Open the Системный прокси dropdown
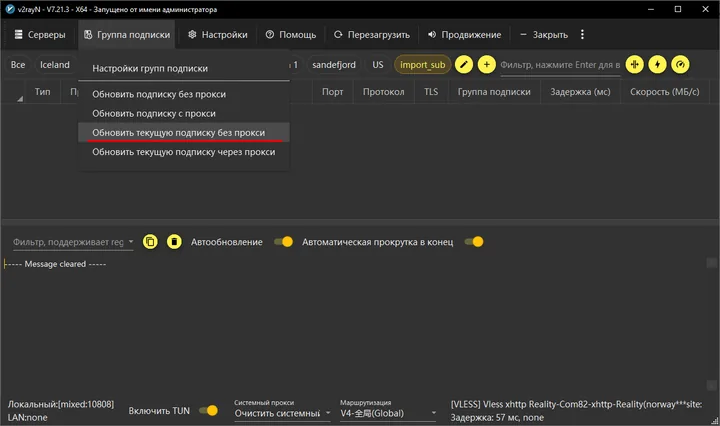720x426 pixels. pyautogui.click(x=282, y=414)
